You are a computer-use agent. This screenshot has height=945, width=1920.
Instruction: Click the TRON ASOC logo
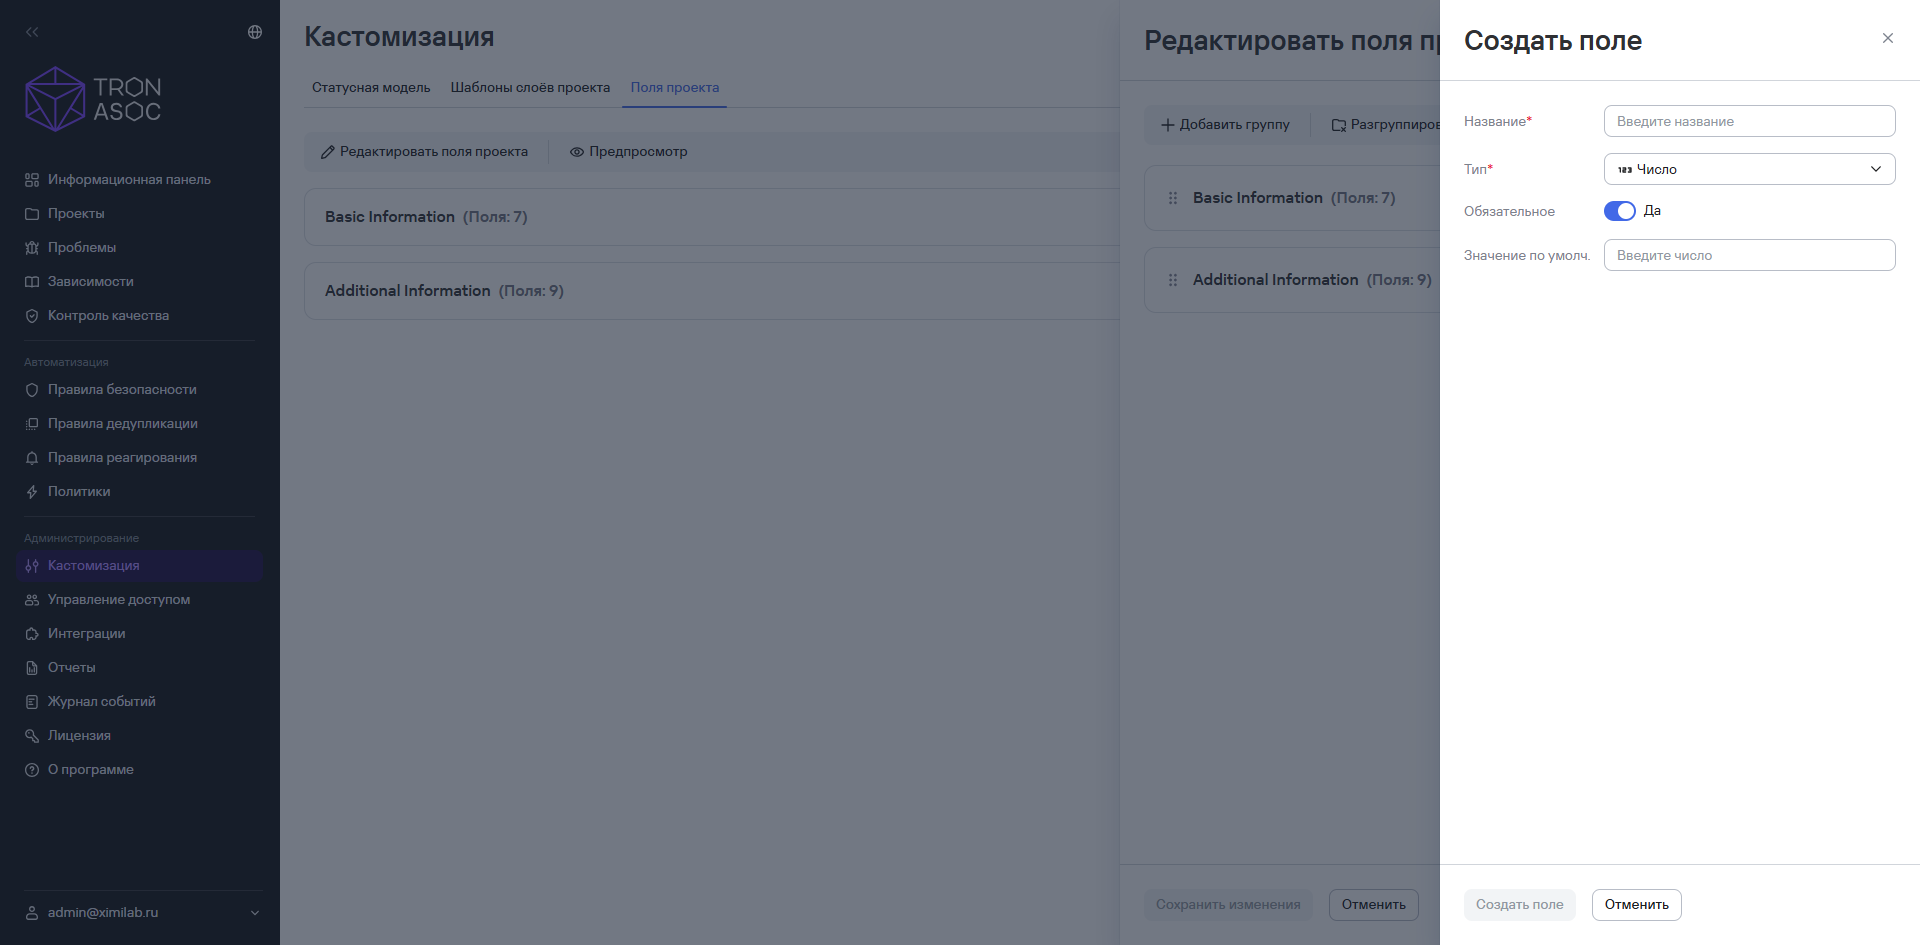pos(93,99)
